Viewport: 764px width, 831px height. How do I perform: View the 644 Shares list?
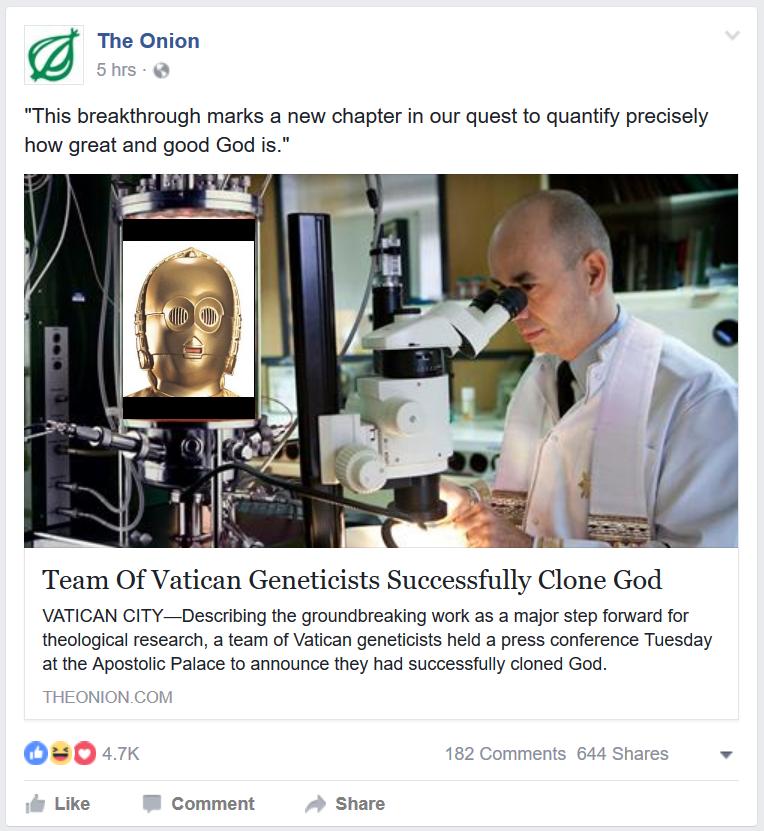point(623,754)
